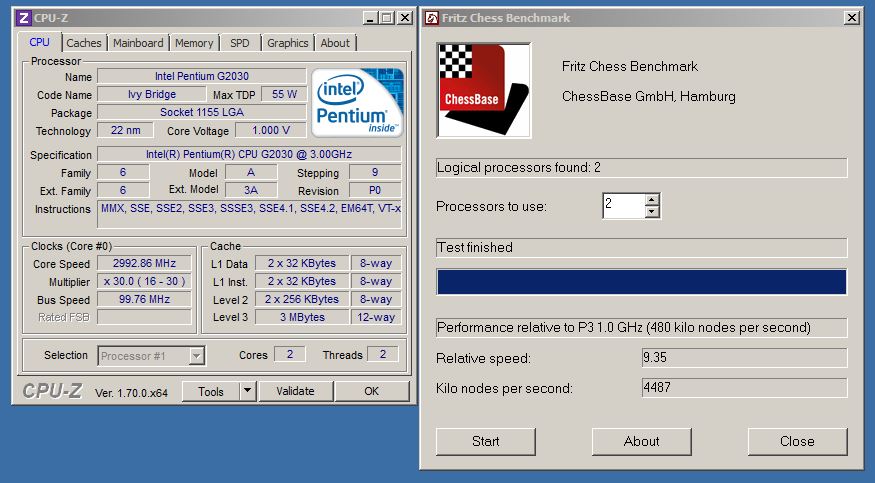875x483 pixels.
Task: Increase the processors to use value
Action: [x=652, y=200]
